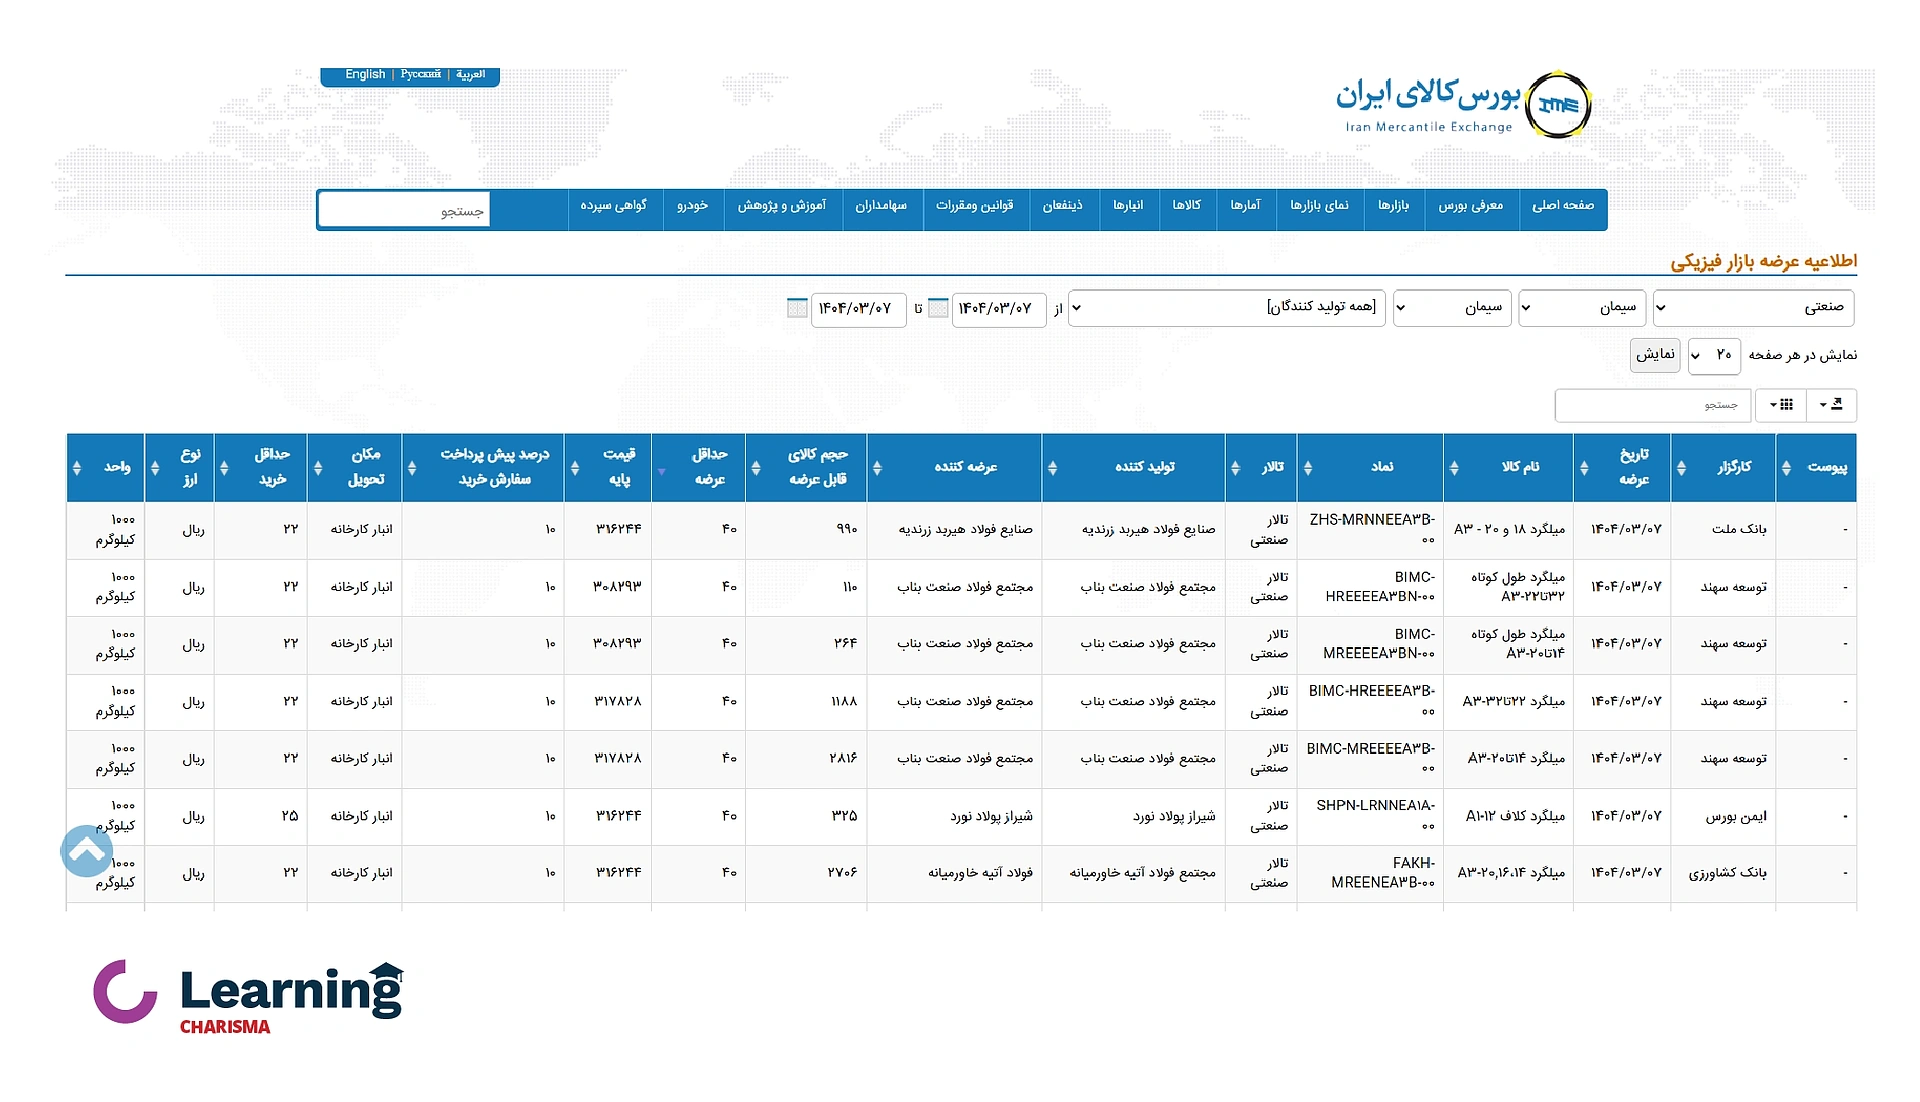1920x1102 pixels.
Task: Click the FAKH-MREENEA3B-00 symbol cell
Action: click(x=1371, y=873)
